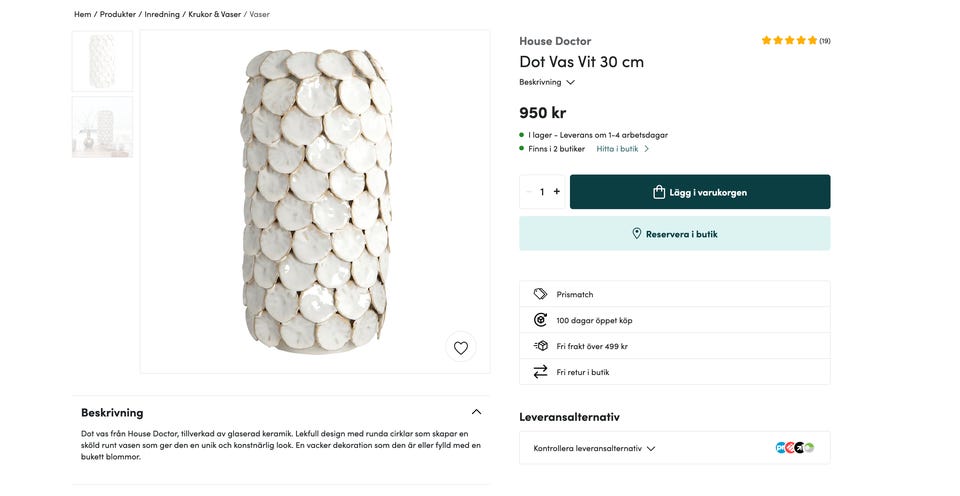Image resolution: width=960 pixels, height=496 pixels.
Task: Click the heart favorite icon on product image
Action: [x=460, y=348]
